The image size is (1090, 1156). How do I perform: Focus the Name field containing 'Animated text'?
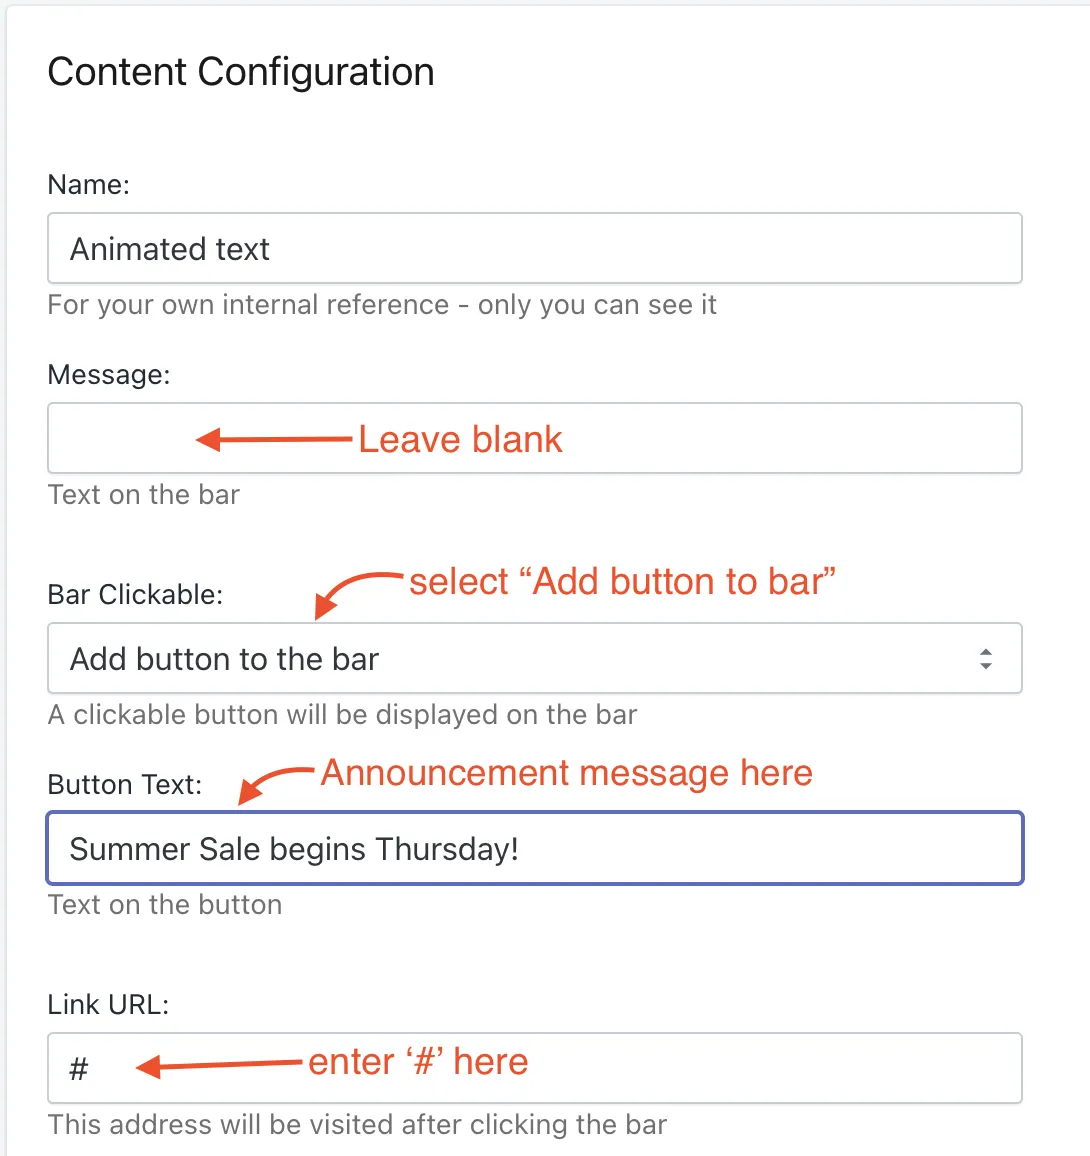click(535, 248)
